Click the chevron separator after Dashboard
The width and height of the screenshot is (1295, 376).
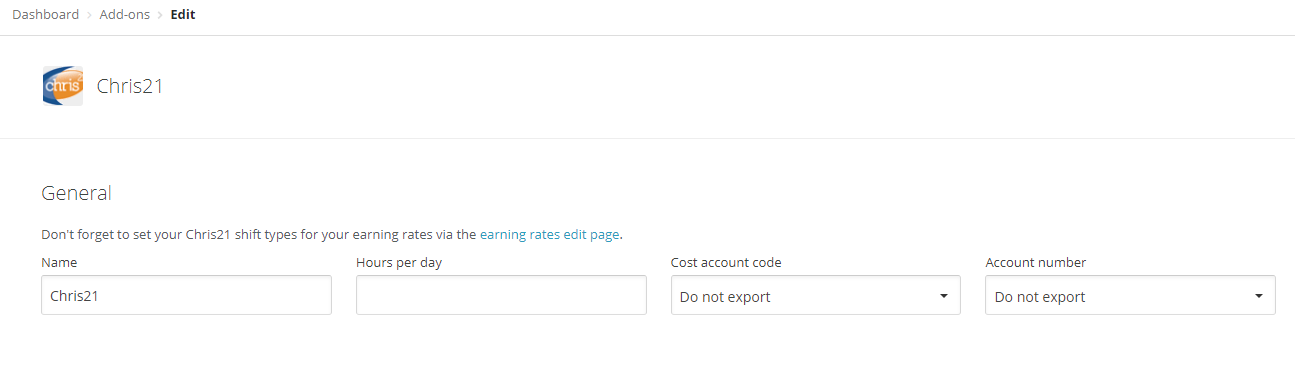pyautogui.click(x=90, y=15)
